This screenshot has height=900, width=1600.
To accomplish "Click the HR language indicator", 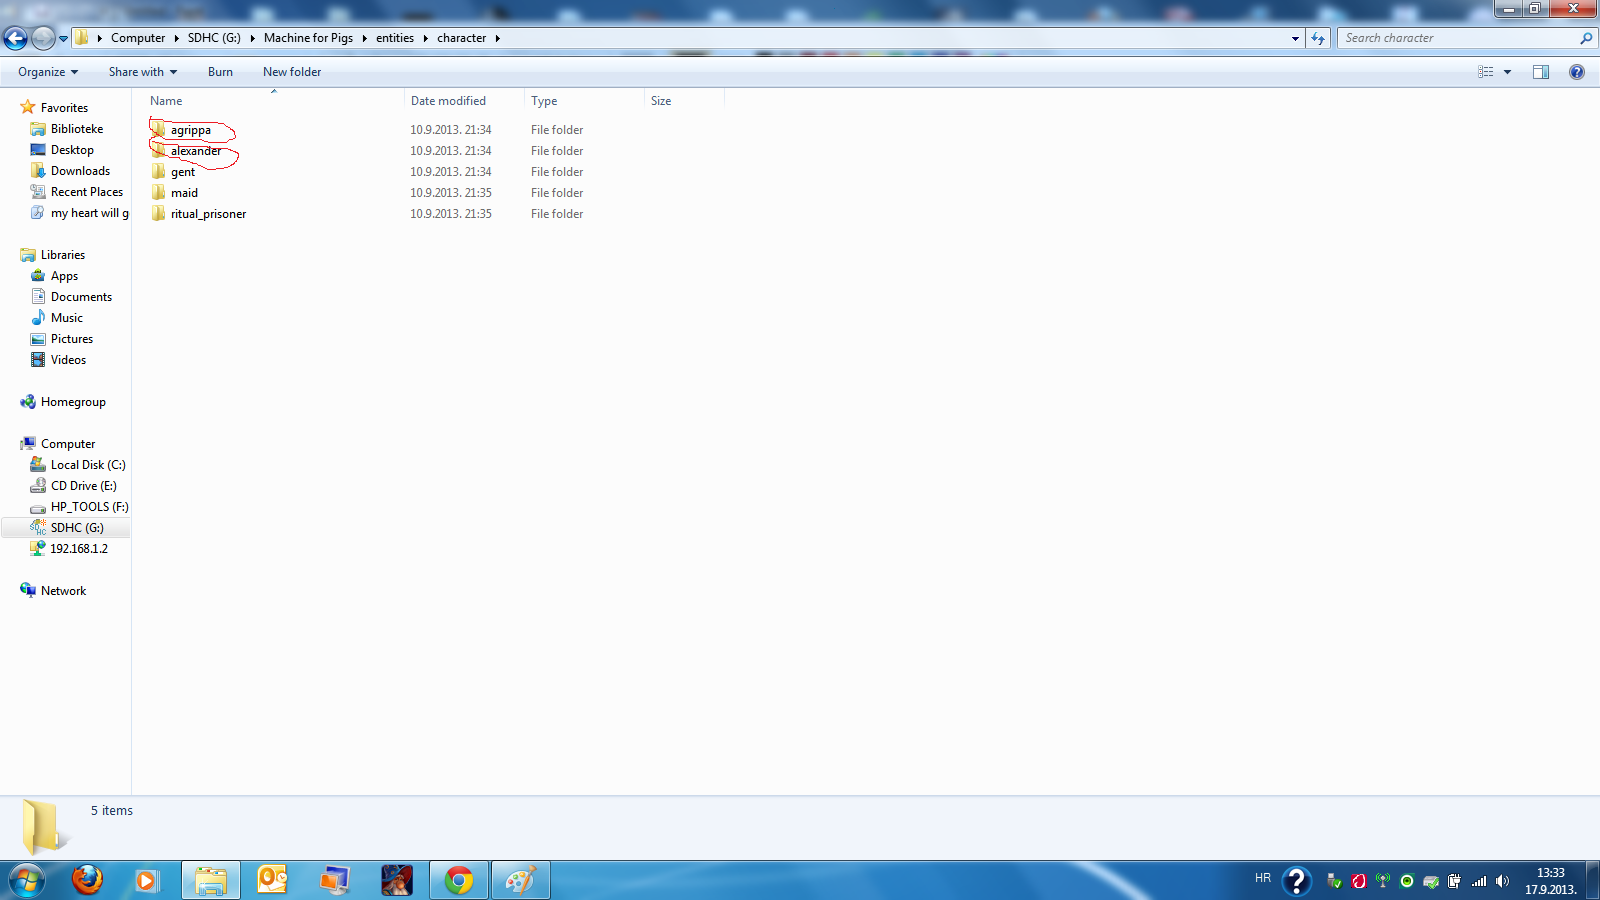I will 1263,878.
